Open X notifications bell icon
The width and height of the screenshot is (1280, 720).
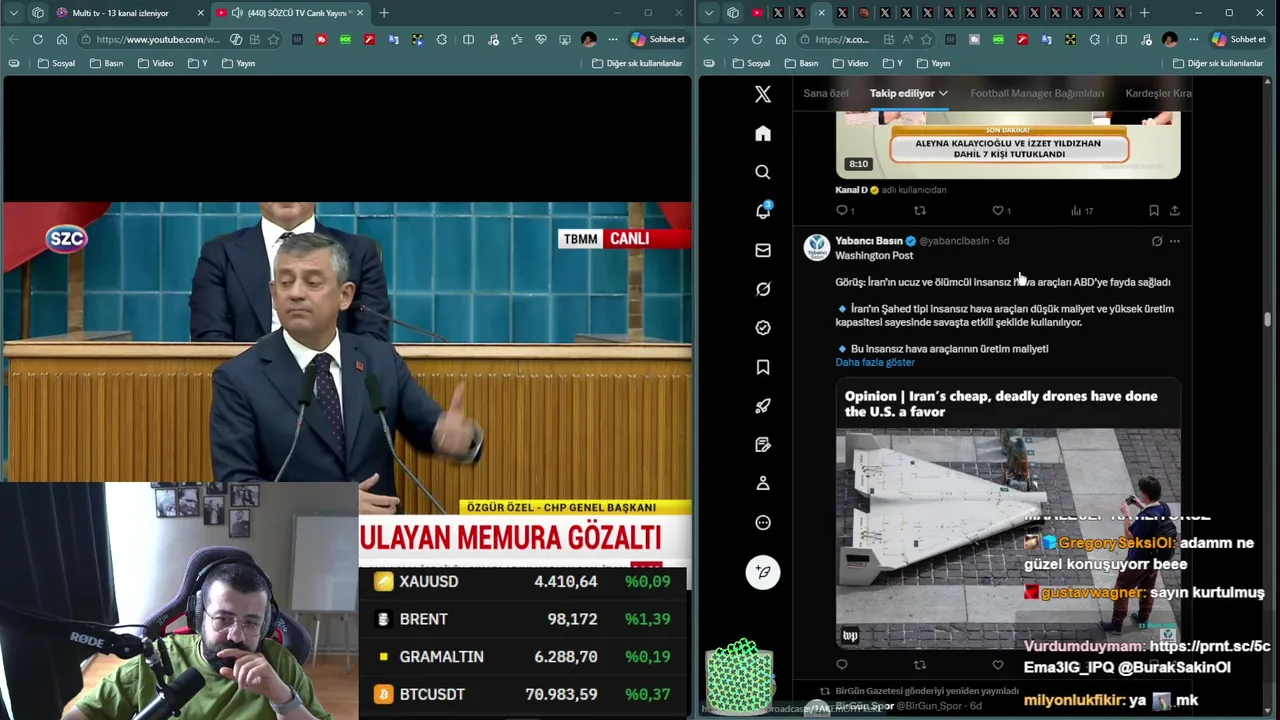(x=763, y=211)
